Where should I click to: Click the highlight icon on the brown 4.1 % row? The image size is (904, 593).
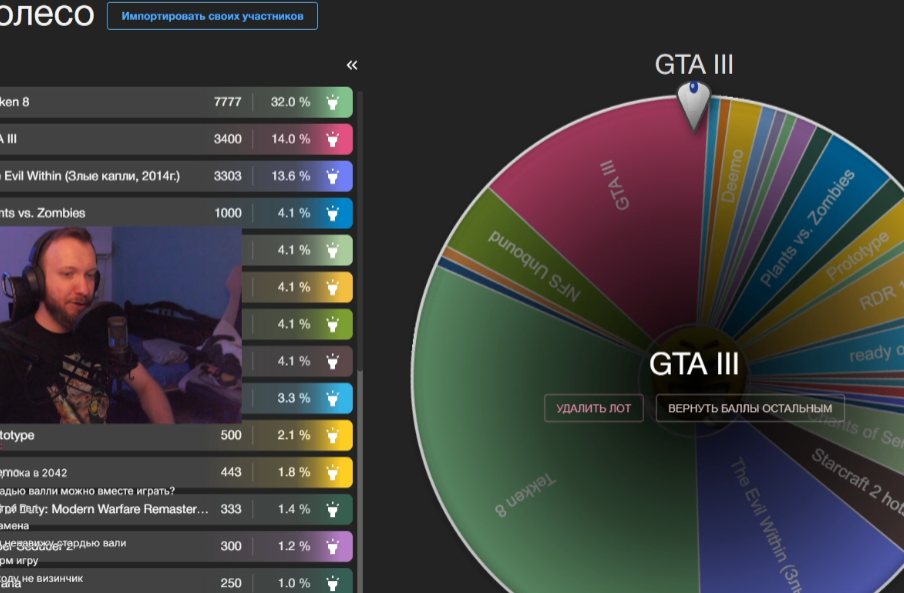tap(333, 361)
